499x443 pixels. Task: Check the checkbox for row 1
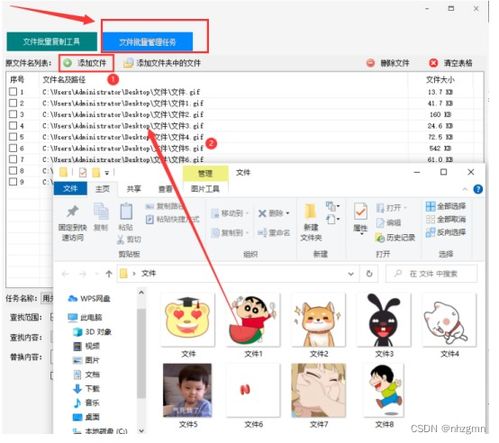(13, 92)
